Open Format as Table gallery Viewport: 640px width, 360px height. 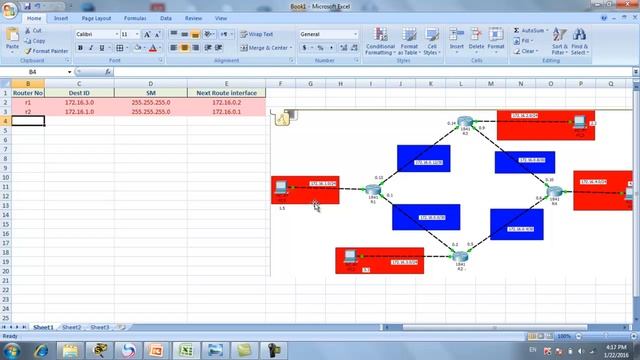pos(409,41)
